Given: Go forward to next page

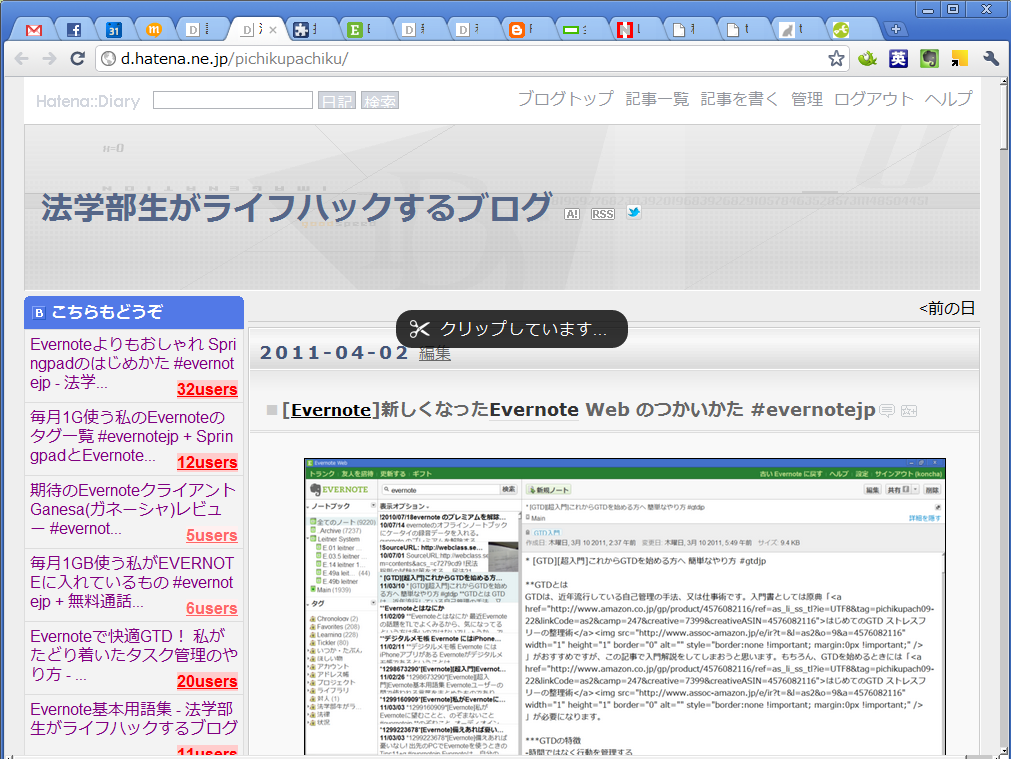Looking at the screenshot, I should pos(50,59).
